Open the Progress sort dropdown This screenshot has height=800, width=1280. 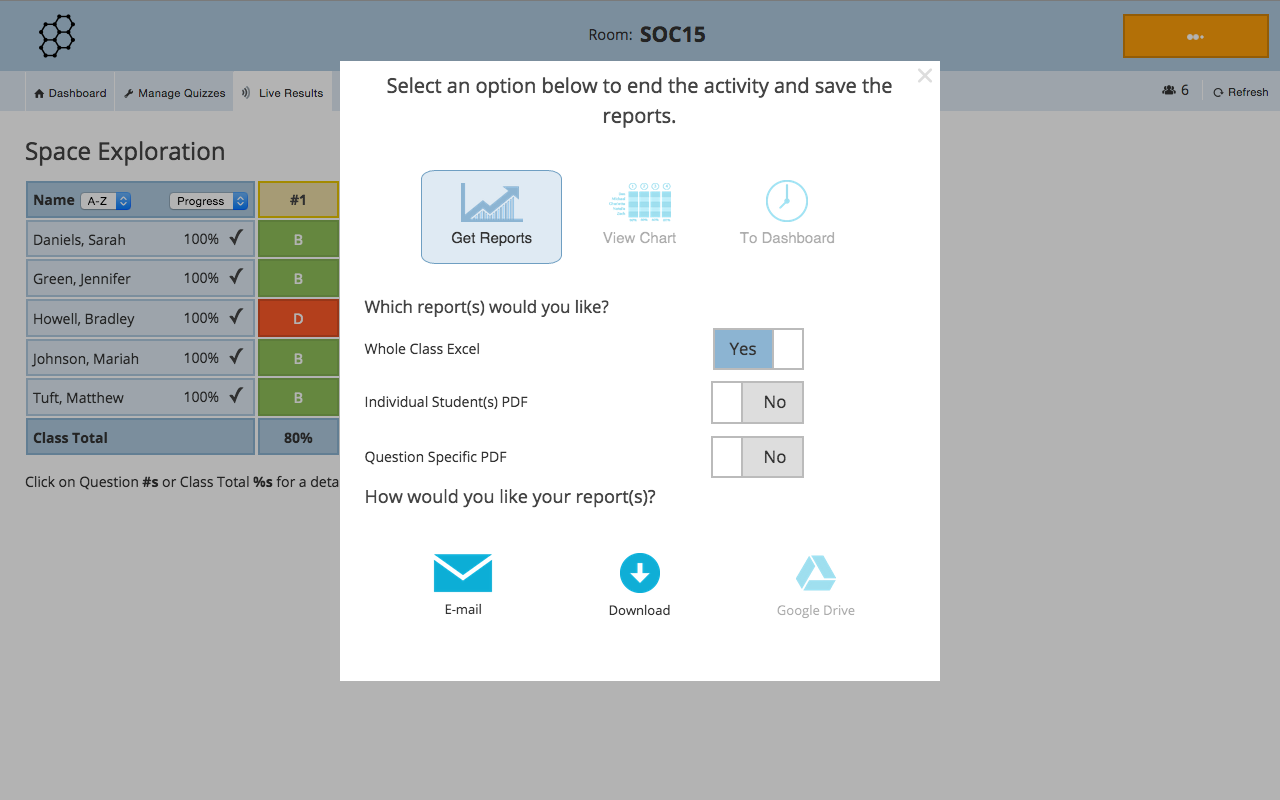(207, 200)
